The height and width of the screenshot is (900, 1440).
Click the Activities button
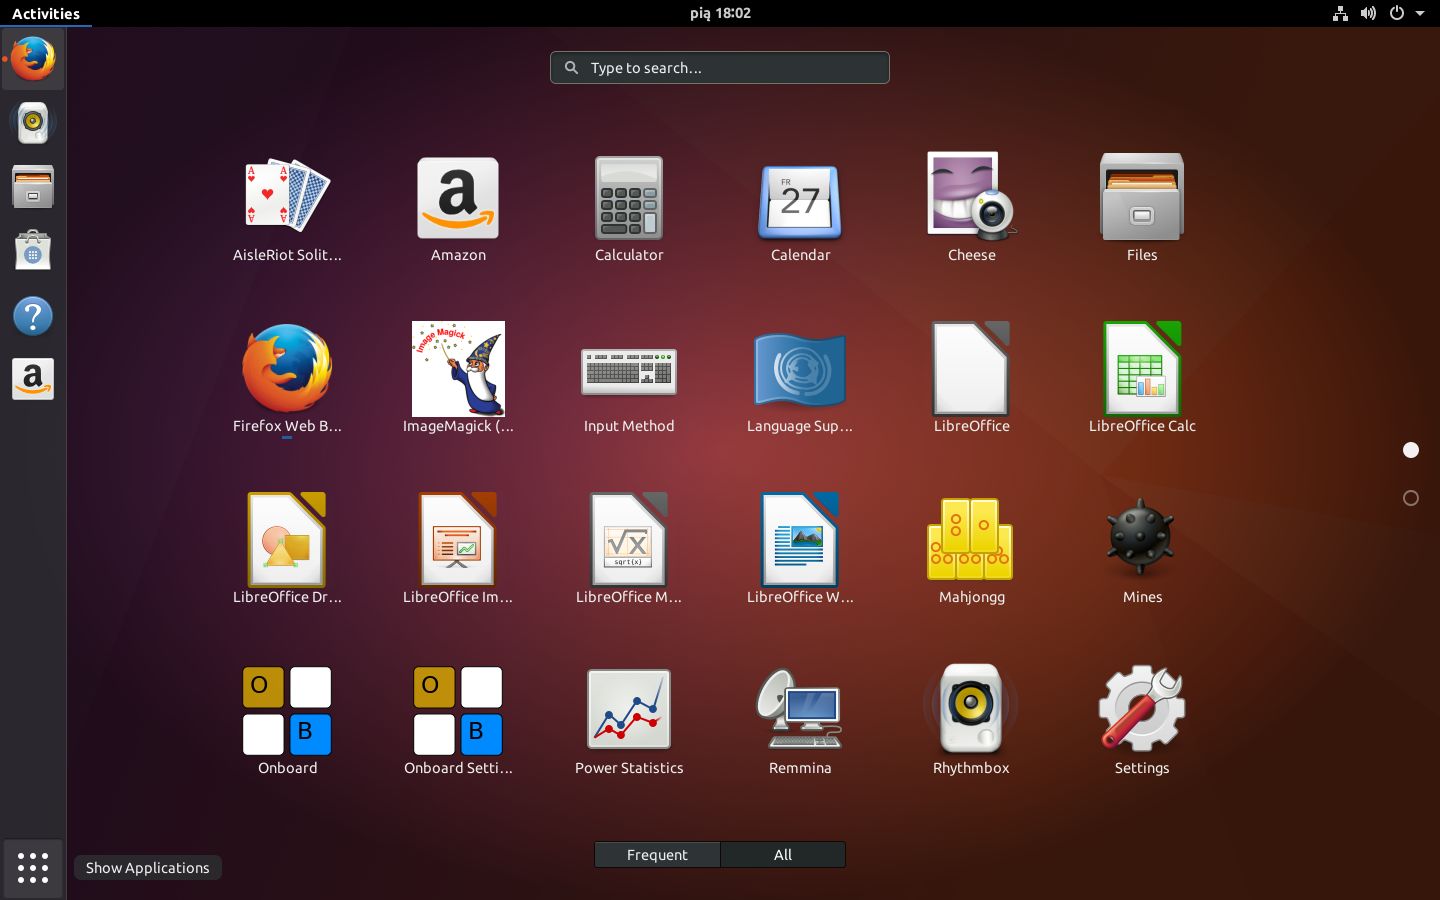click(46, 13)
